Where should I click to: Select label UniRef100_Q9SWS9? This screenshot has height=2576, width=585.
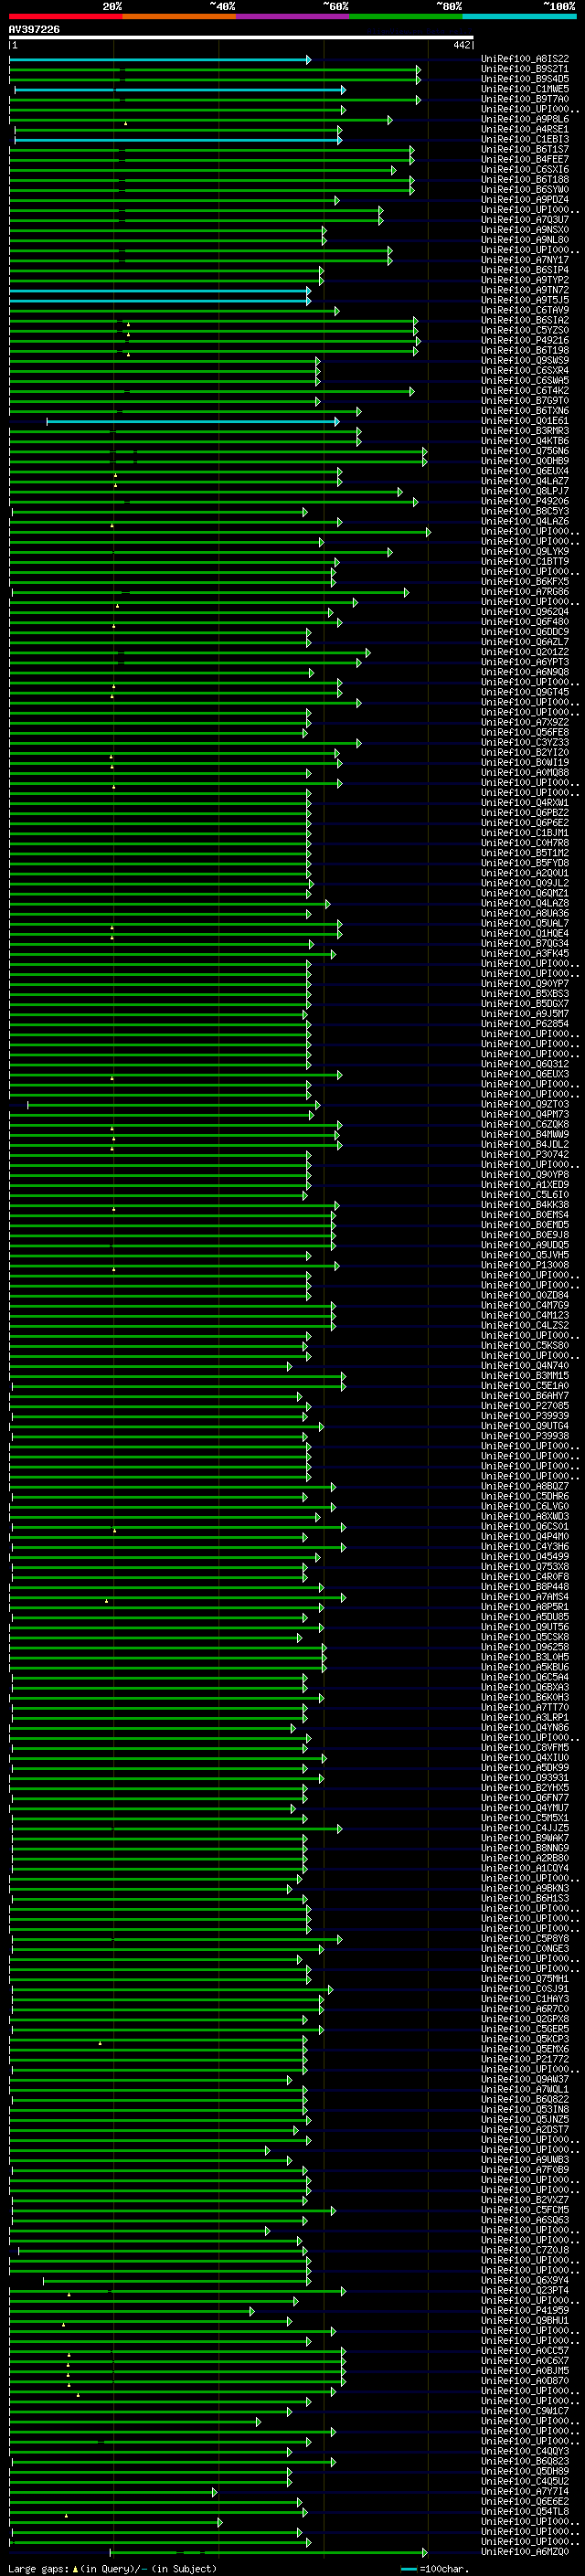(525, 360)
